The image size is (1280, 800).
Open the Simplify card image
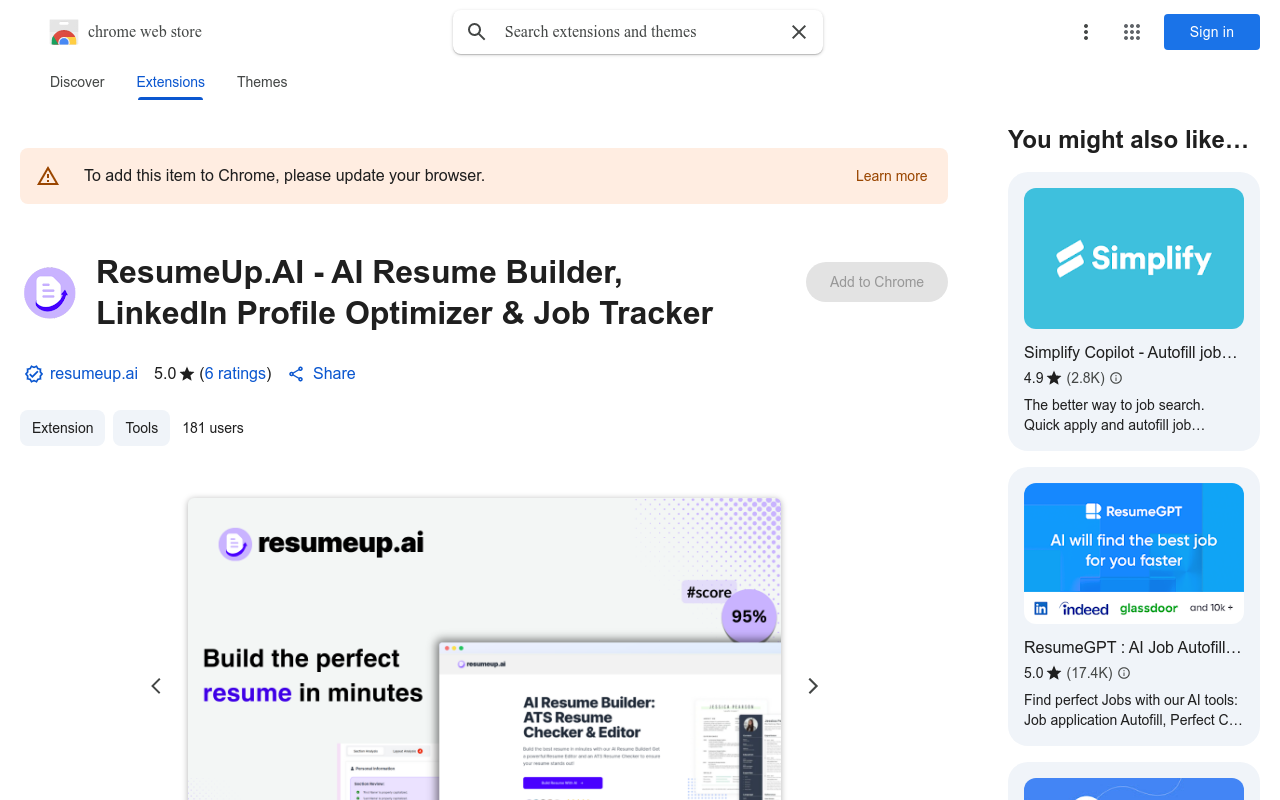[x=1134, y=258]
